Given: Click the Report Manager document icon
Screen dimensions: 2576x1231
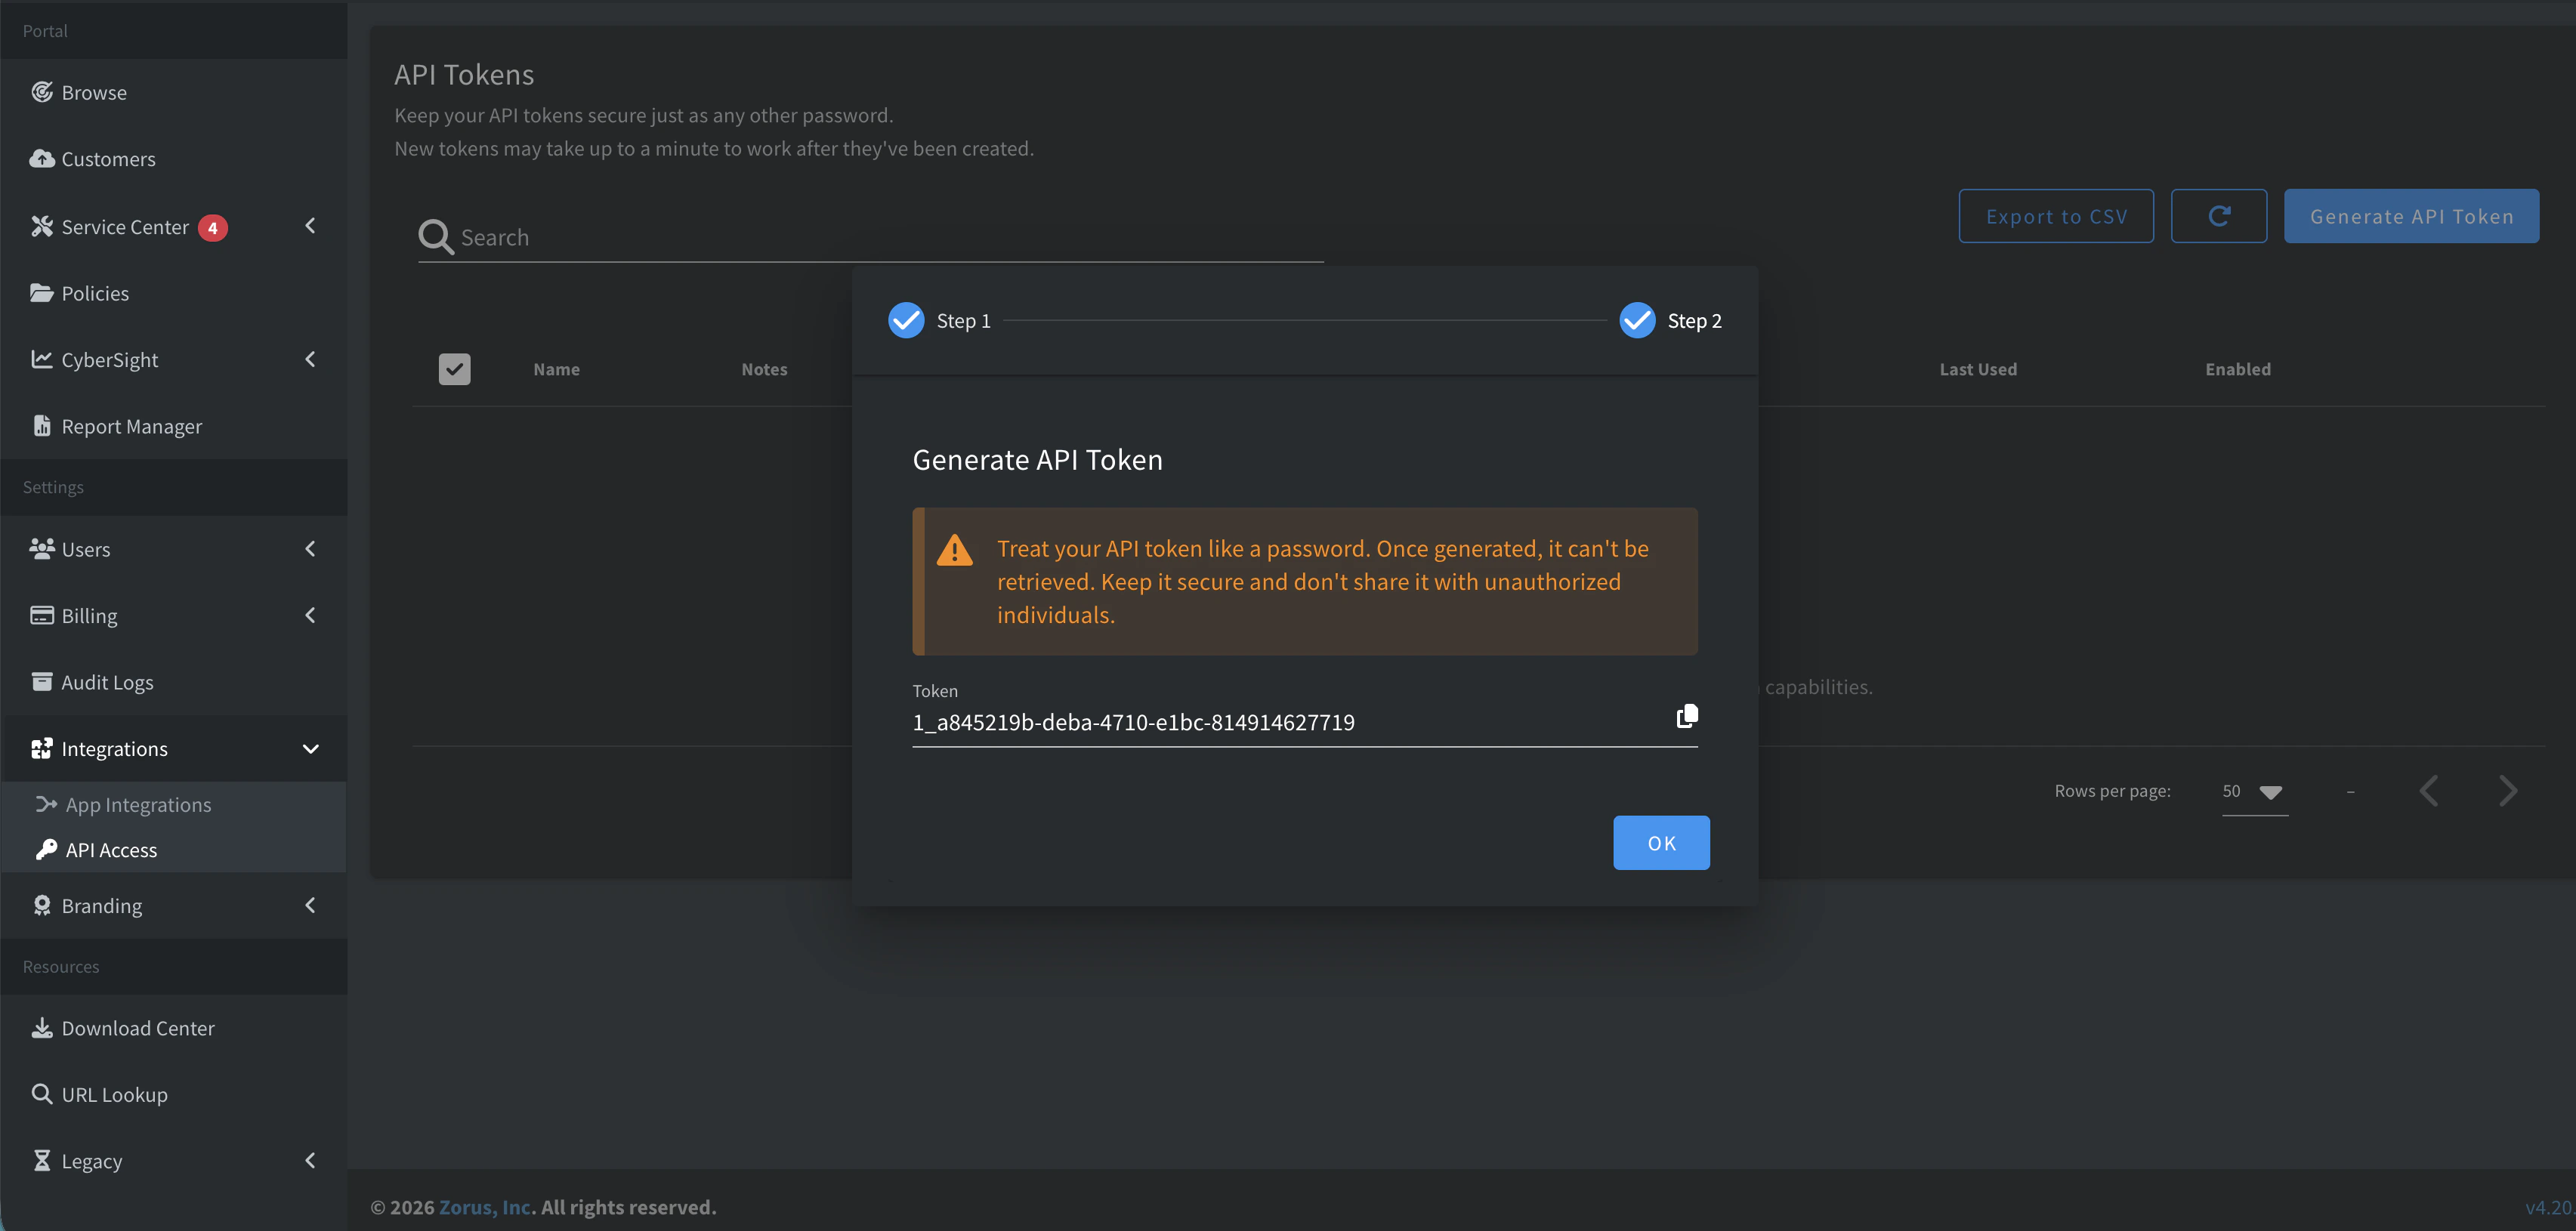Looking at the screenshot, I should click(42, 426).
